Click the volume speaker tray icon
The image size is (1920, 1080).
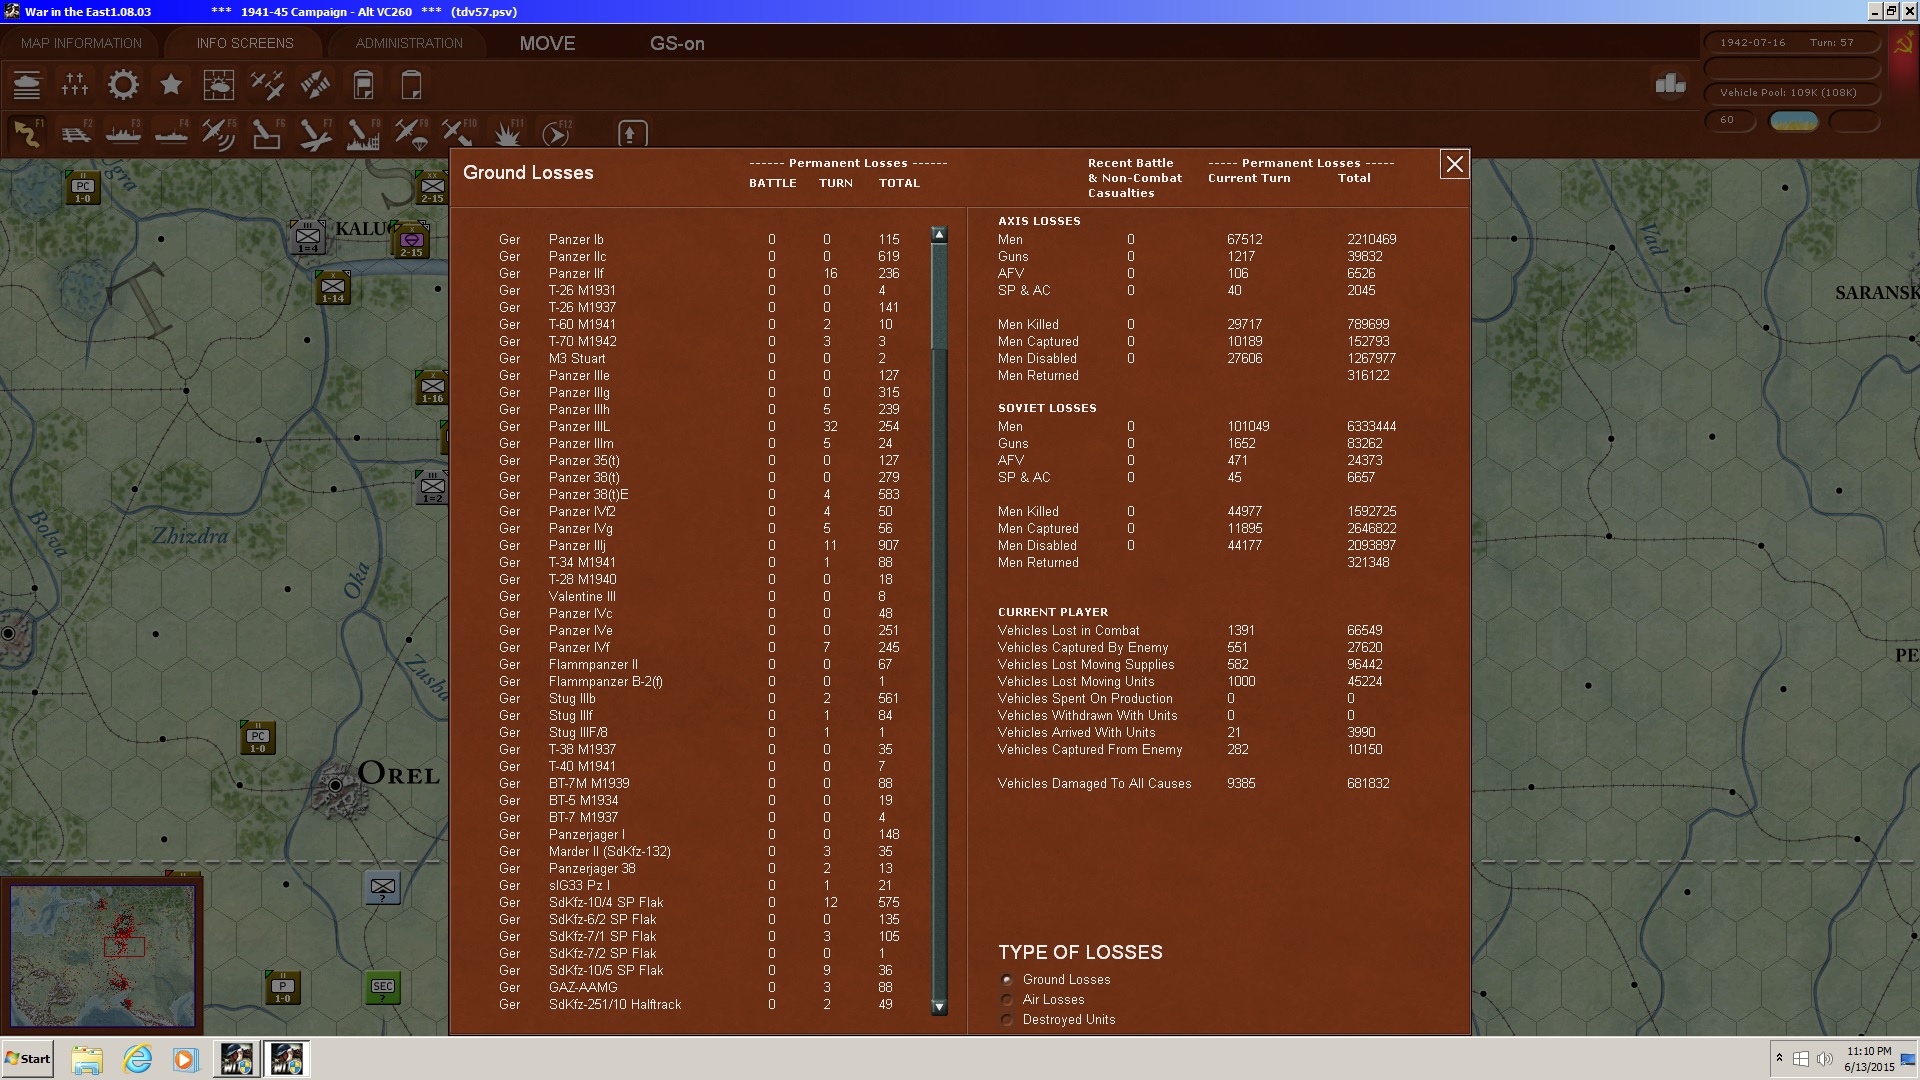(x=1825, y=1059)
